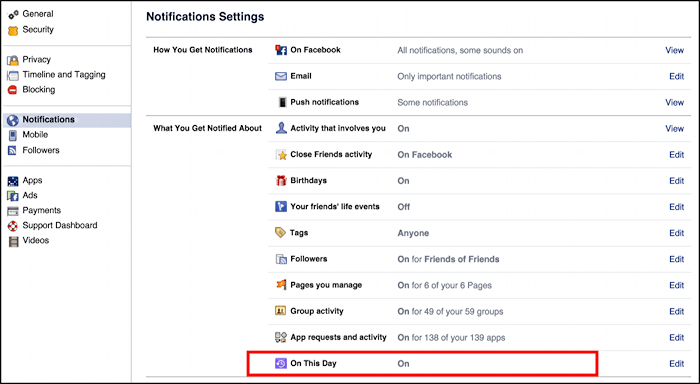Click the General settings gear icon
Screen dimensions: 700x384
tap(13, 15)
